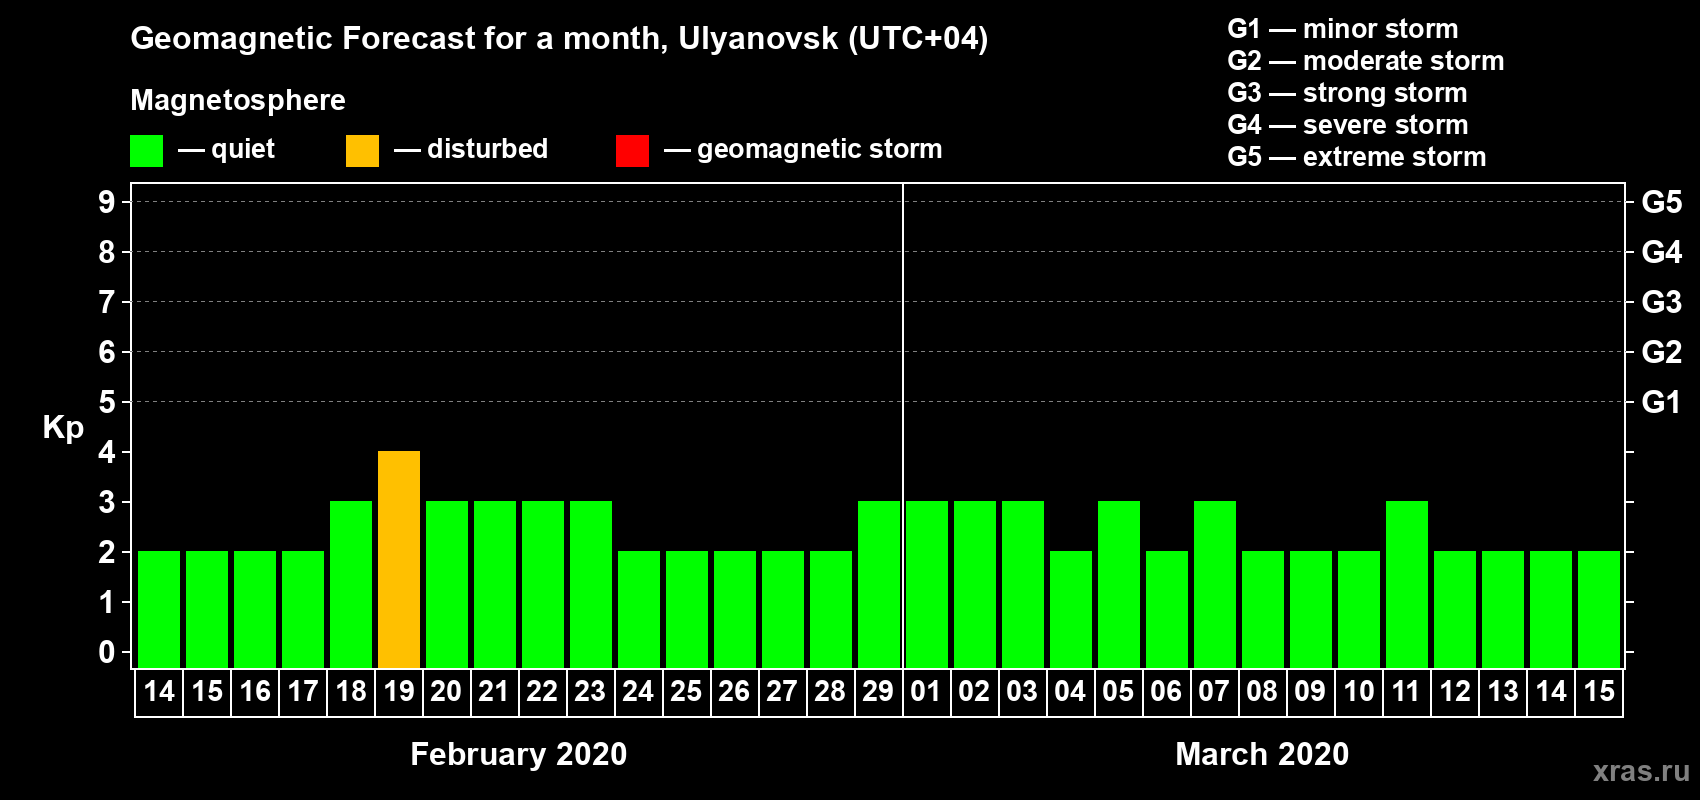1700x800 pixels.
Task: Click the right axis G4 label
Action: (1661, 252)
